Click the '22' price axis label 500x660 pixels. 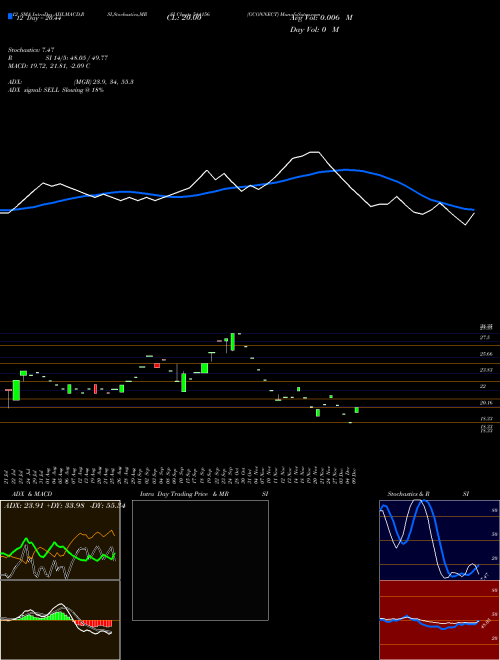pyautogui.click(x=483, y=386)
